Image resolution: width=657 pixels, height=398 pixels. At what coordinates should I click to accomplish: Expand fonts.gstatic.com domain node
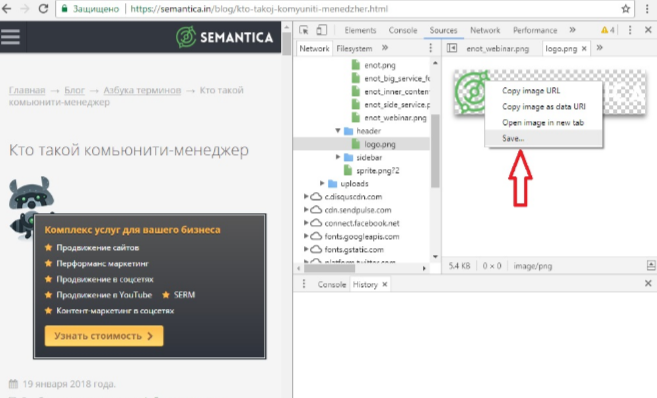[306, 249]
